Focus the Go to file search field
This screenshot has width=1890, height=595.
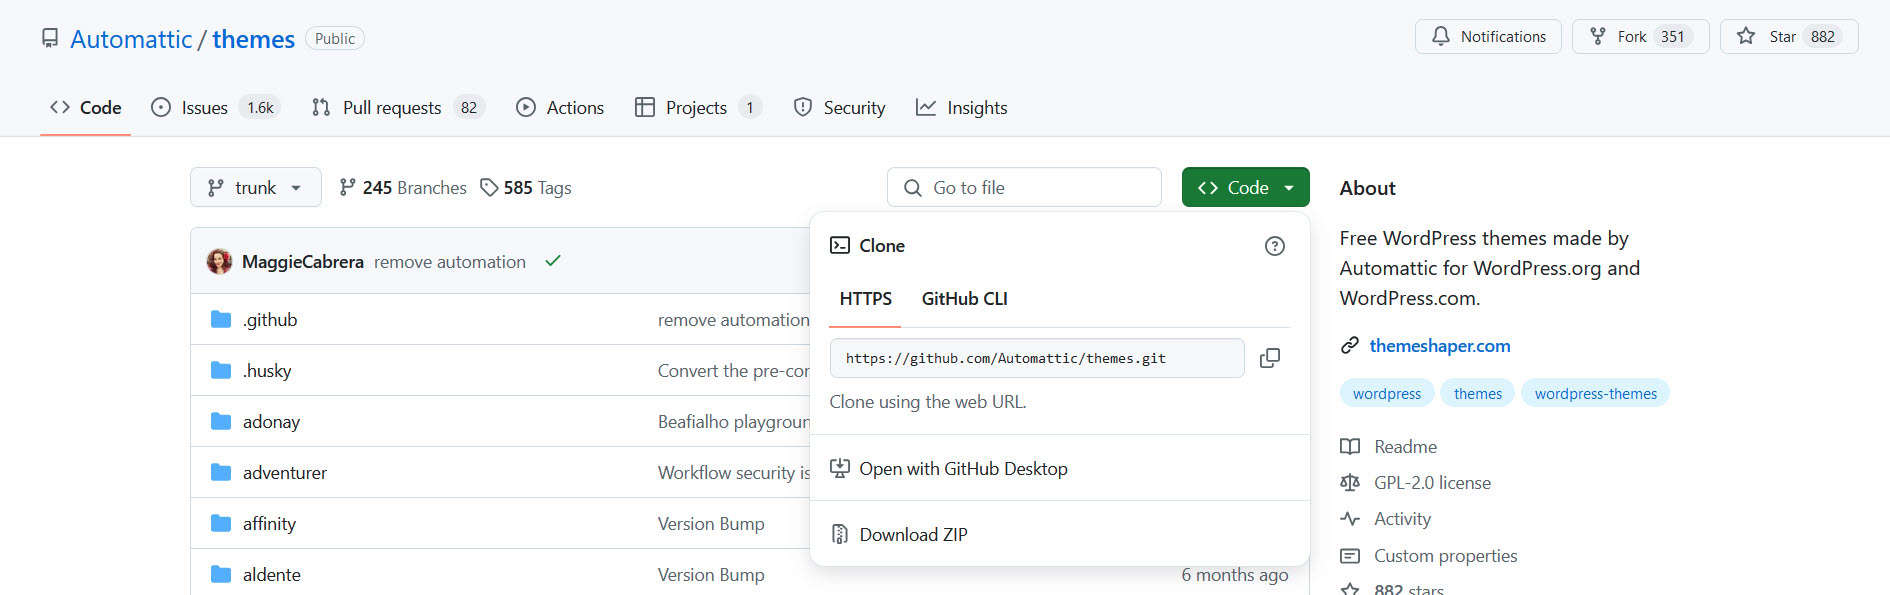click(1024, 187)
